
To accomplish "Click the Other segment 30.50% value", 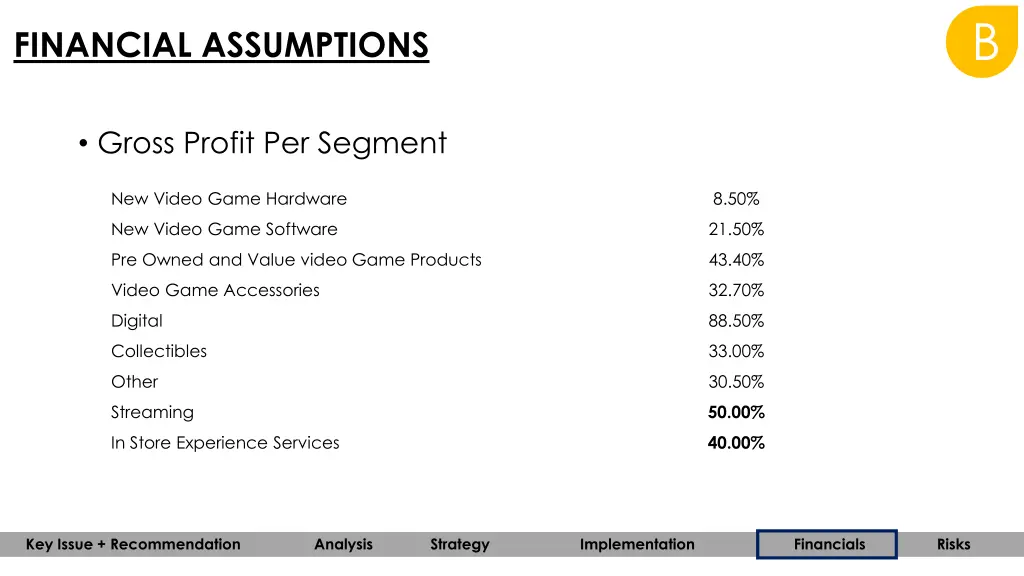I will [x=736, y=381].
